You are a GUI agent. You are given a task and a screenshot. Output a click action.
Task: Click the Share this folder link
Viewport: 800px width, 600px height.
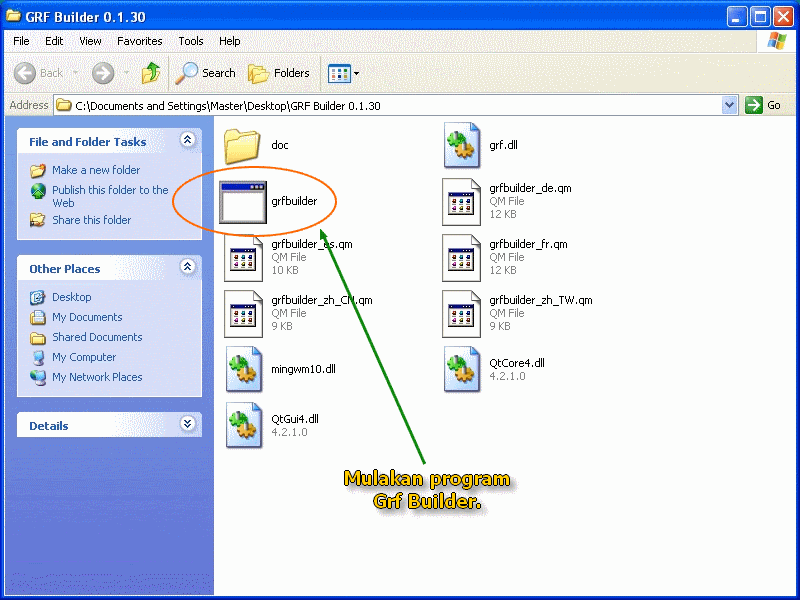[x=91, y=220]
